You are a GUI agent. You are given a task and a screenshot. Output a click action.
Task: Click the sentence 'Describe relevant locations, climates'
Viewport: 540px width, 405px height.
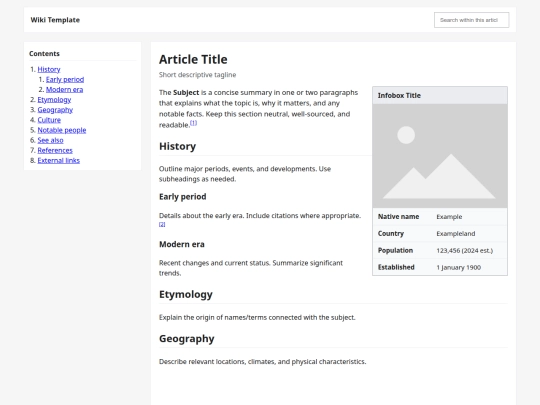pyautogui.click(x=262, y=362)
